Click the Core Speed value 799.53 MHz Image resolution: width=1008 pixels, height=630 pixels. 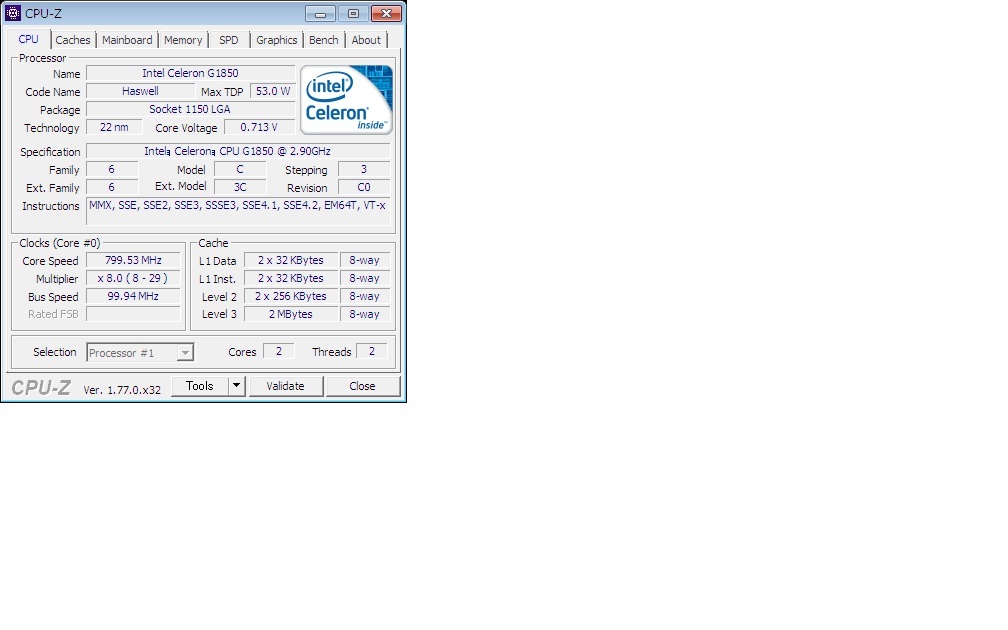pos(133,260)
